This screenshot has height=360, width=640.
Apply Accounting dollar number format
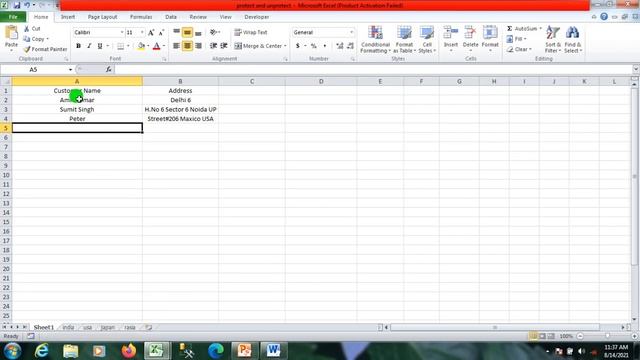point(298,46)
